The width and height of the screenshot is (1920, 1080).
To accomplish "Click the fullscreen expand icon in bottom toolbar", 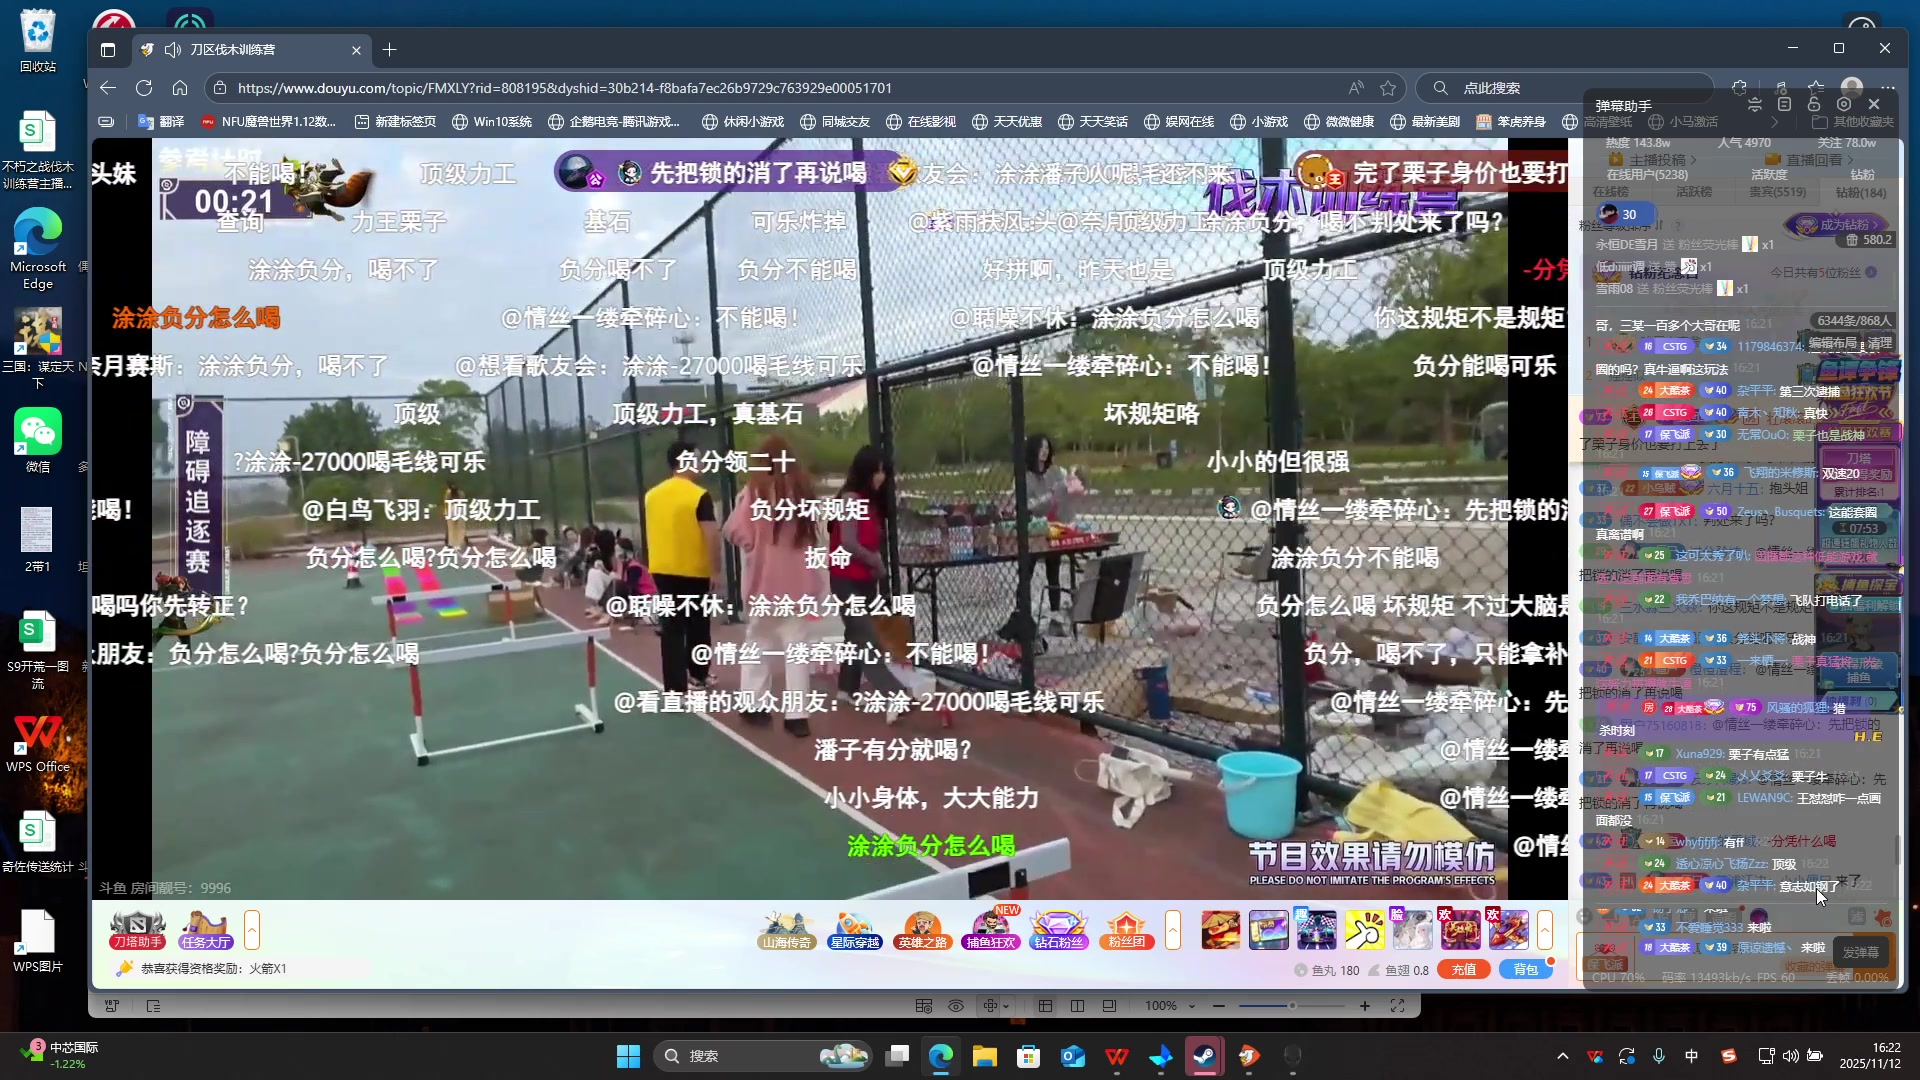I will 1398,1006.
